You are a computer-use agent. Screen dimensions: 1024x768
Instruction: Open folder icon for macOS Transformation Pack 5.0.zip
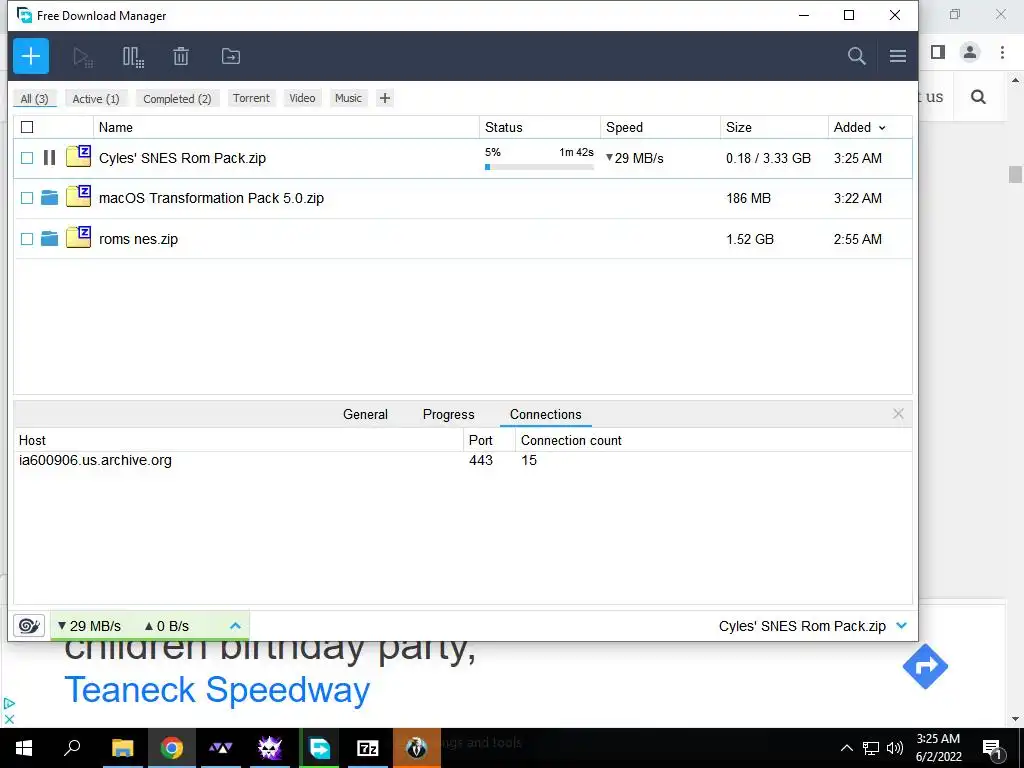49,198
